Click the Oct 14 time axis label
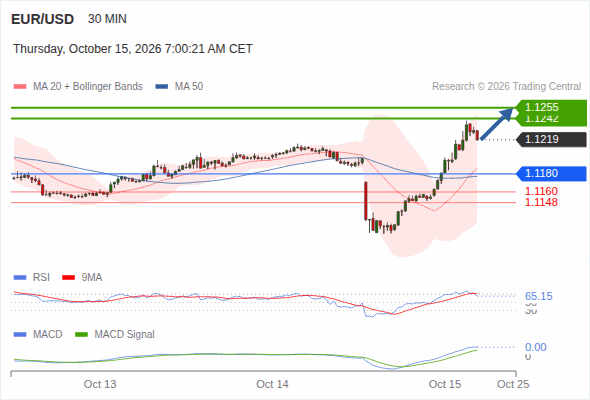The width and height of the screenshot is (590, 400). (272, 384)
